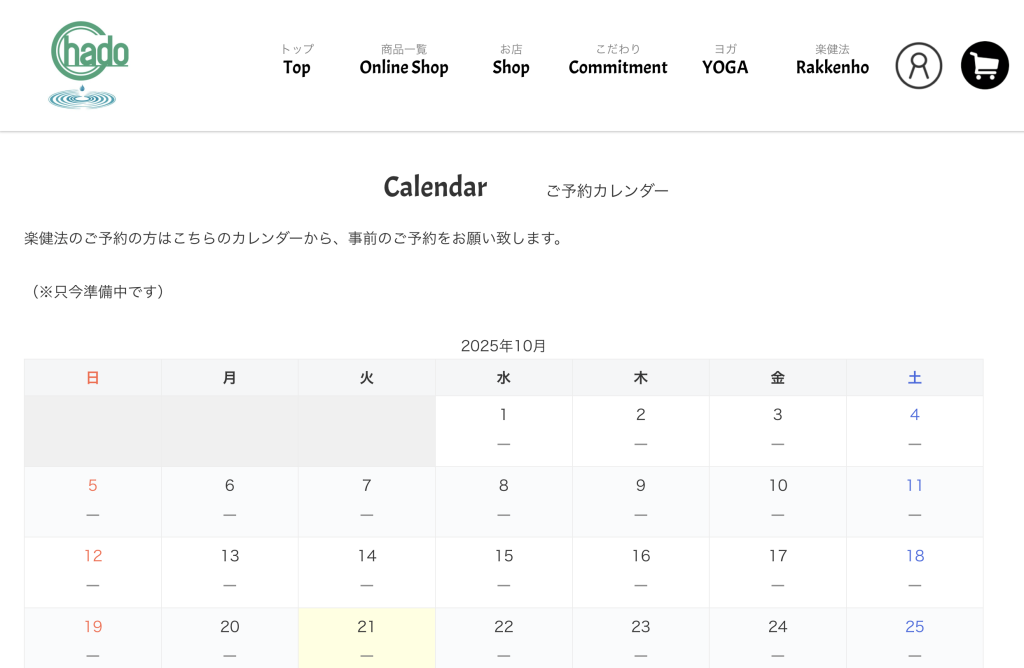Open the user account icon
1024x668 pixels.
coord(918,66)
